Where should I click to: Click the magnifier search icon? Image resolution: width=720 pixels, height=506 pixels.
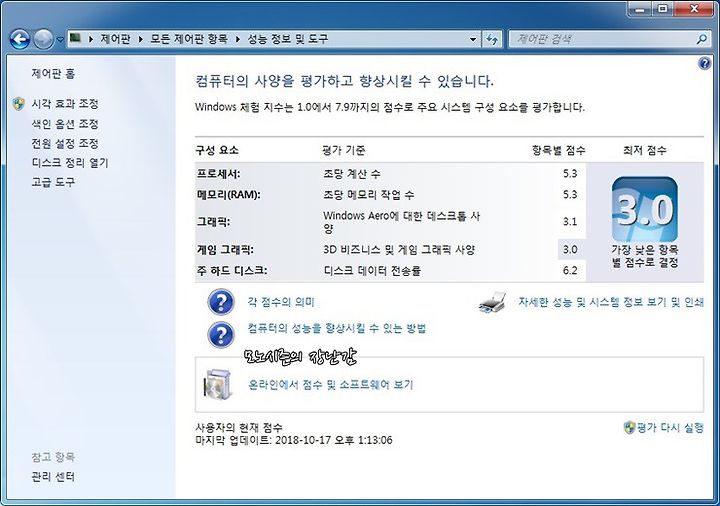701,39
